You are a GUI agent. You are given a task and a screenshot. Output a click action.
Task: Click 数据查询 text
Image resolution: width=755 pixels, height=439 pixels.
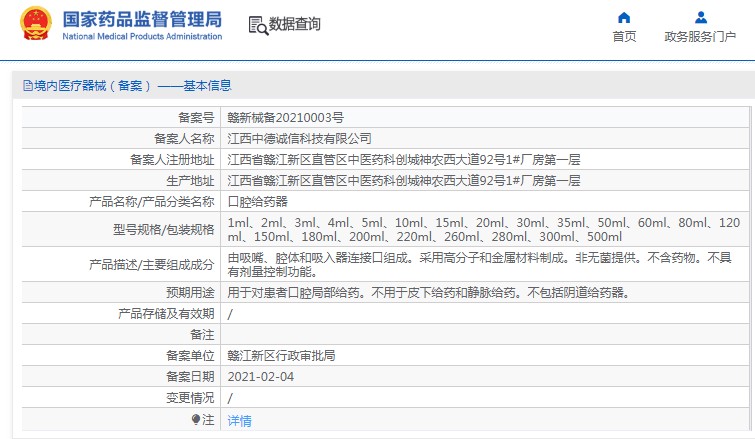294,24
